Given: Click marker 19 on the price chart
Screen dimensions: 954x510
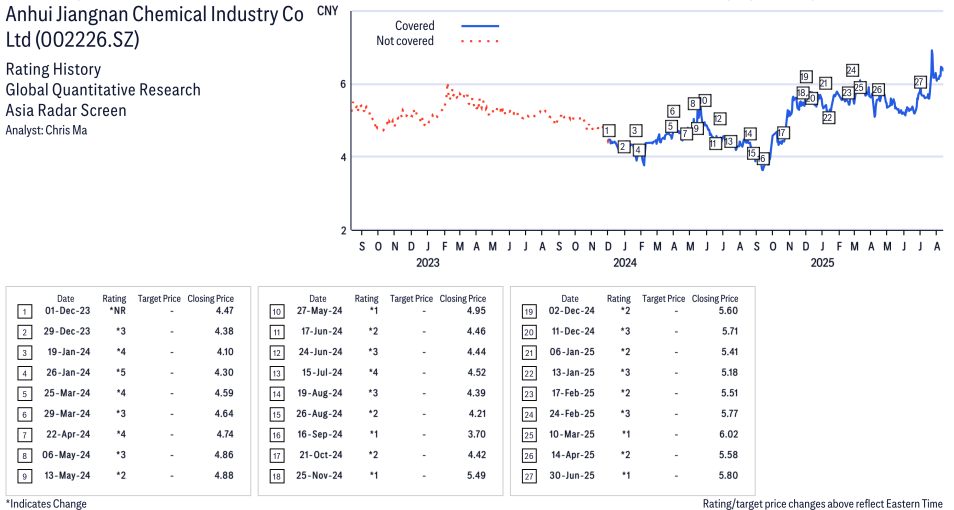Looking at the screenshot, I should [806, 77].
